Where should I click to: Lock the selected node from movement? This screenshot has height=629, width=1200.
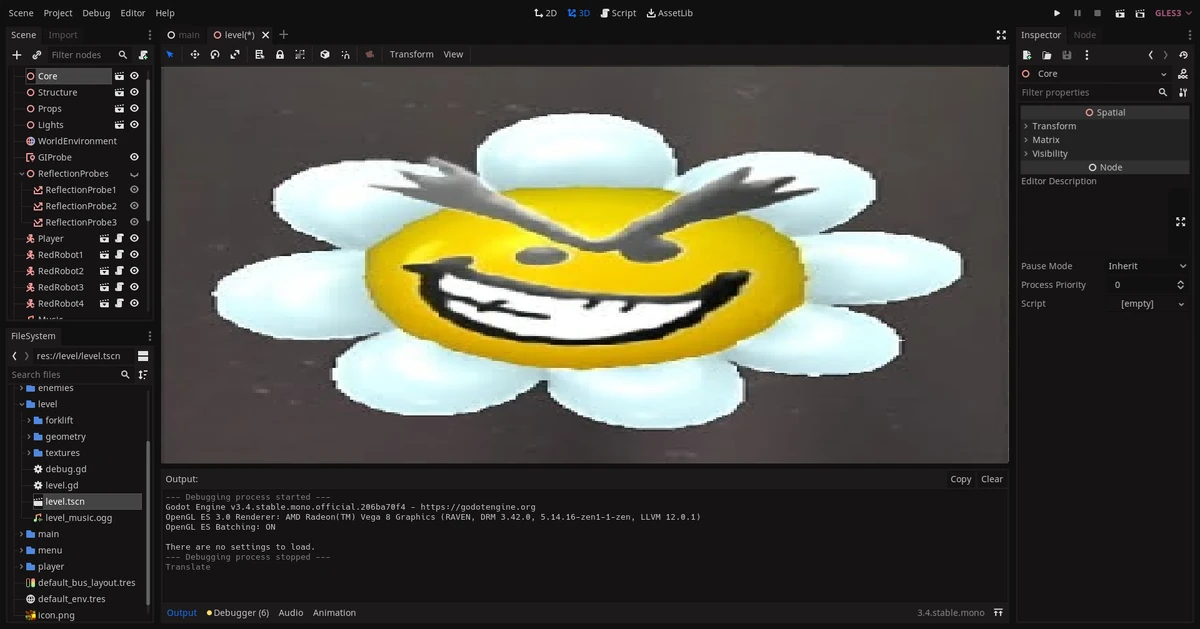280,54
